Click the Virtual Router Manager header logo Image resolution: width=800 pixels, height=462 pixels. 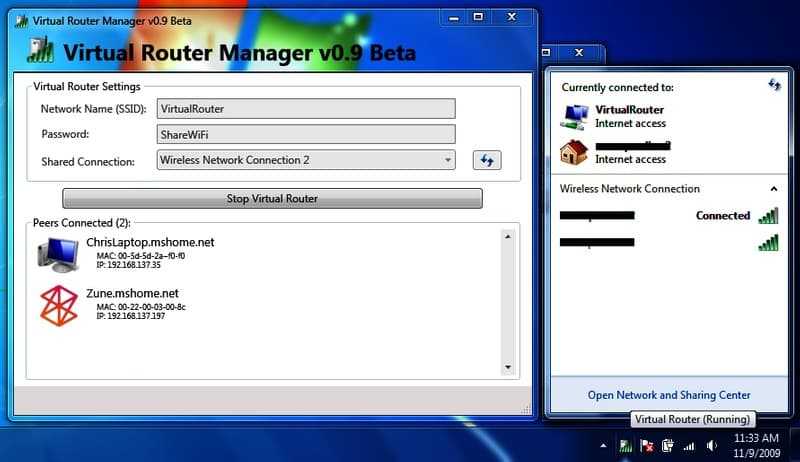[x=41, y=51]
